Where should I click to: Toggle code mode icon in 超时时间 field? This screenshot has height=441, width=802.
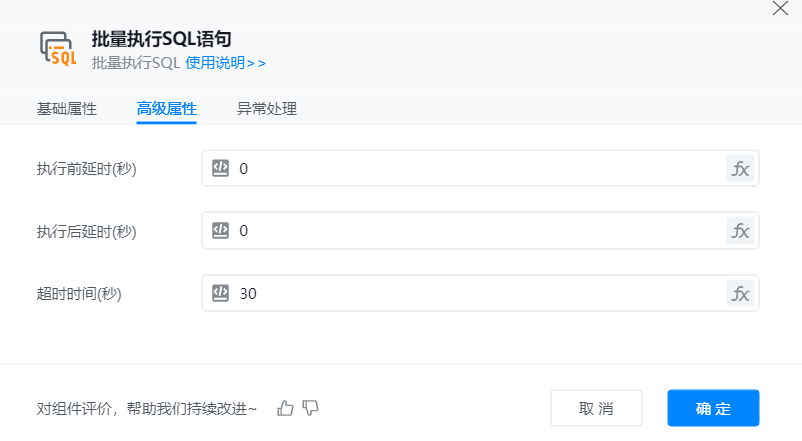coord(221,293)
